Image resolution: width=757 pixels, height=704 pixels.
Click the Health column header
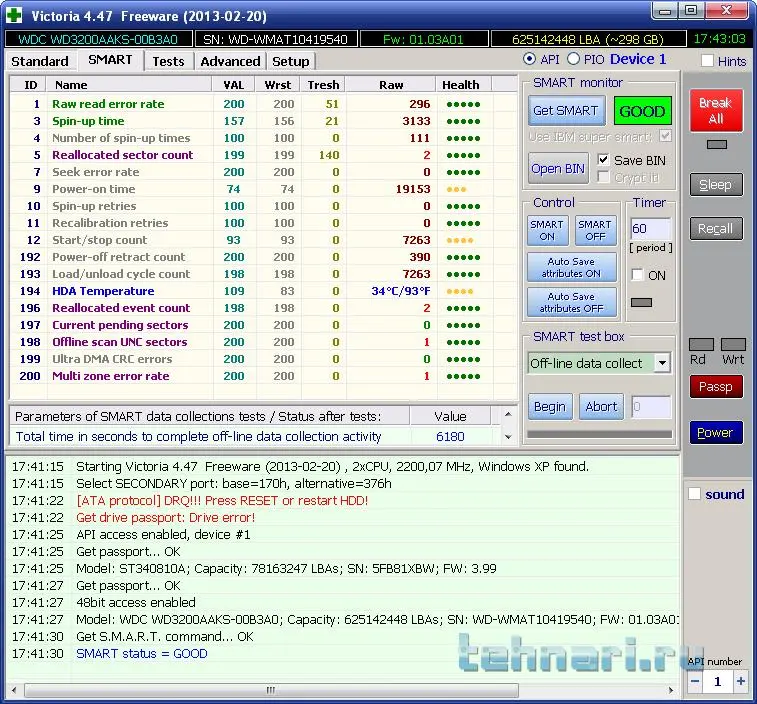point(461,85)
